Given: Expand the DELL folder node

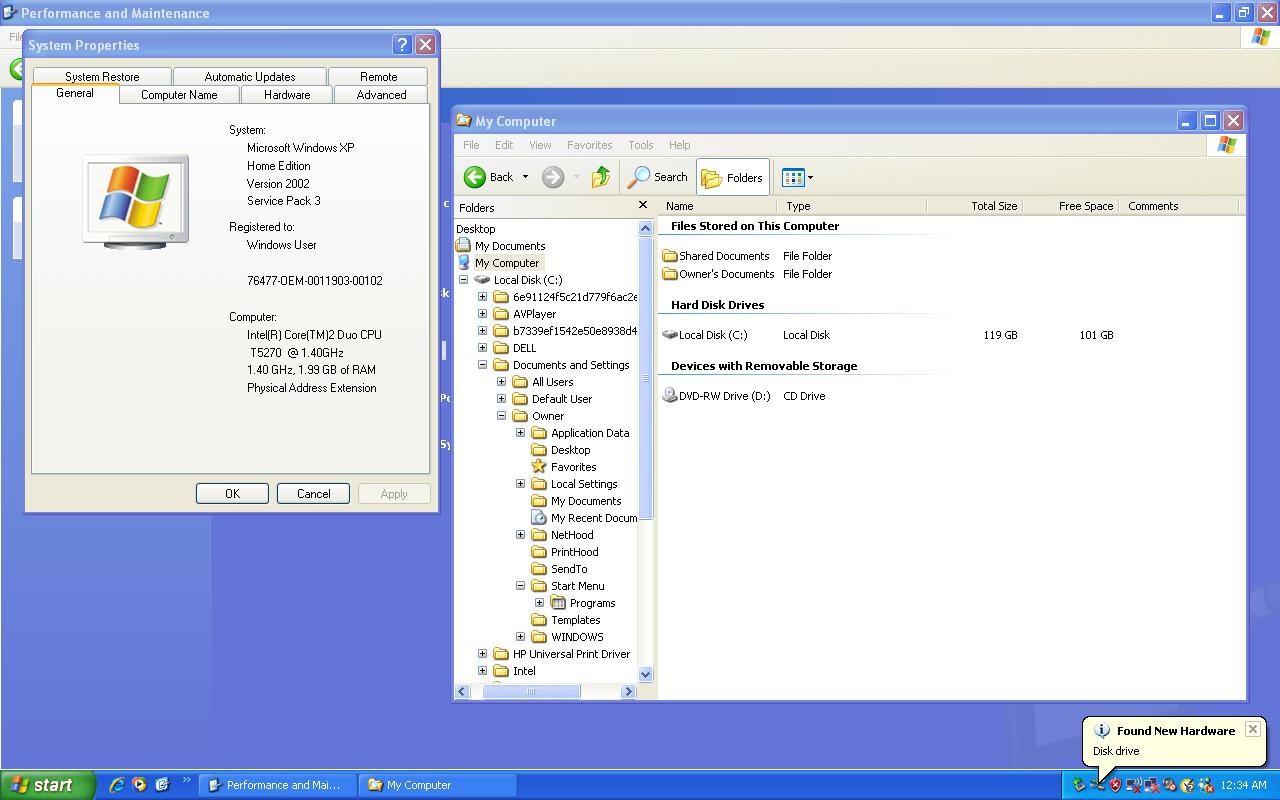Looking at the screenshot, I should pyautogui.click(x=482, y=348).
